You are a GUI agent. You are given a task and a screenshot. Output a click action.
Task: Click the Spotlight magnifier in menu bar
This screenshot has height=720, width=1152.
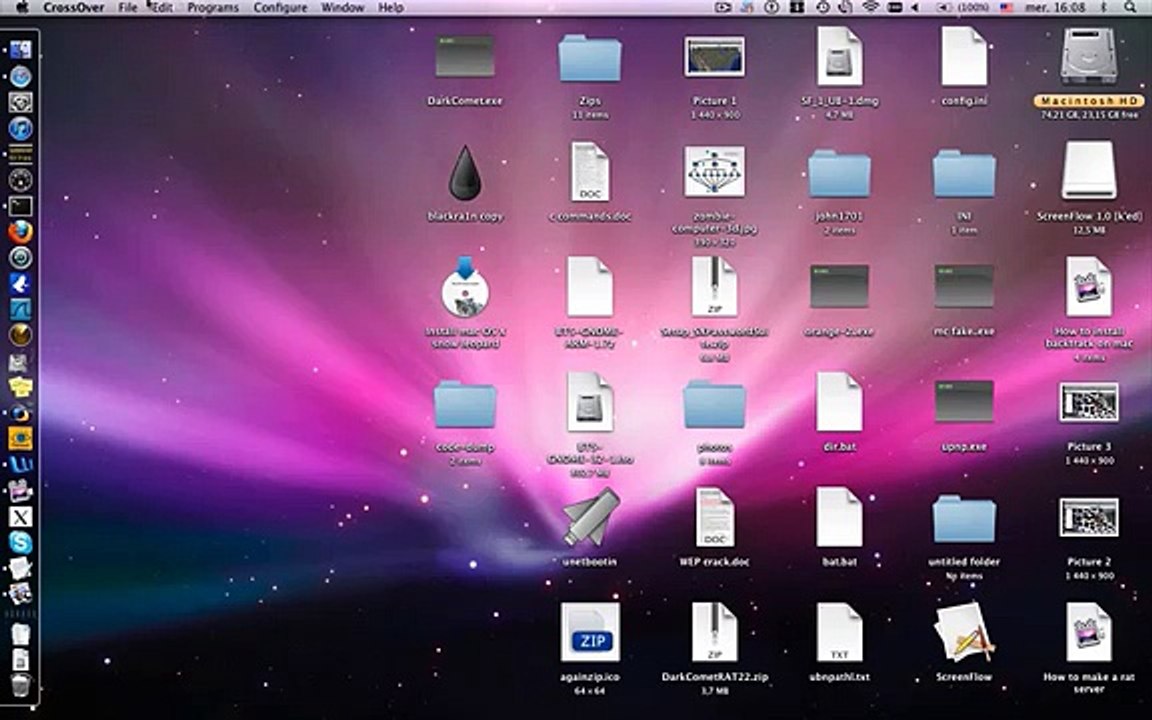pyautogui.click(x=1130, y=7)
